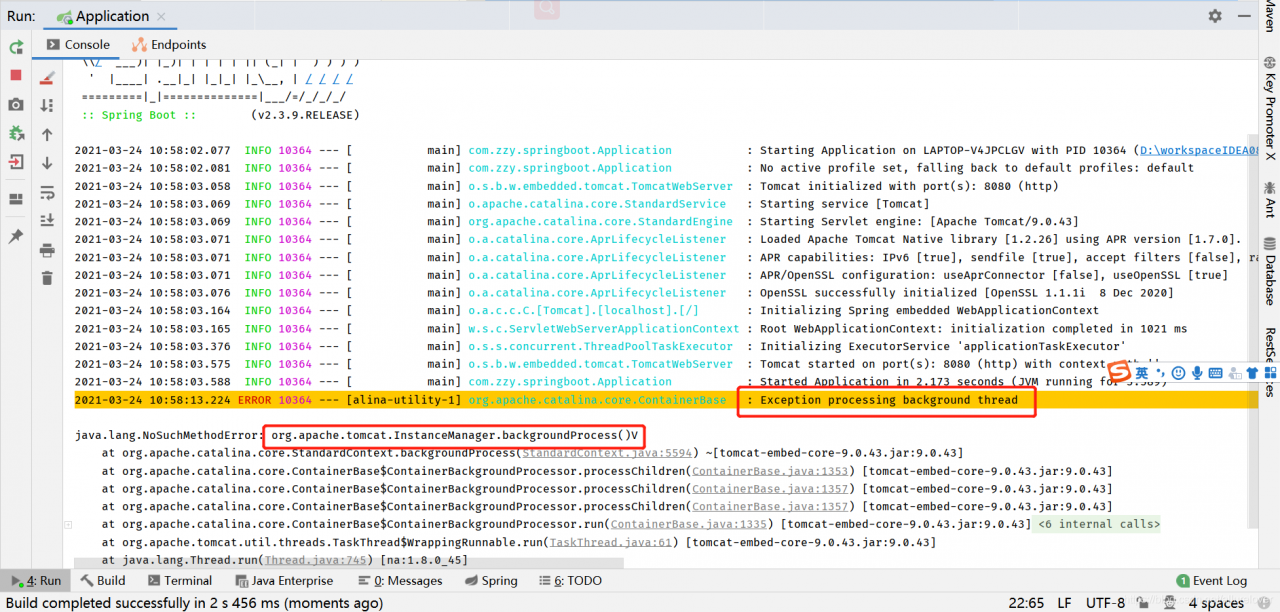Click the Exit icon with the red arrow
The width and height of the screenshot is (1280, 612).
pos(16,162)
